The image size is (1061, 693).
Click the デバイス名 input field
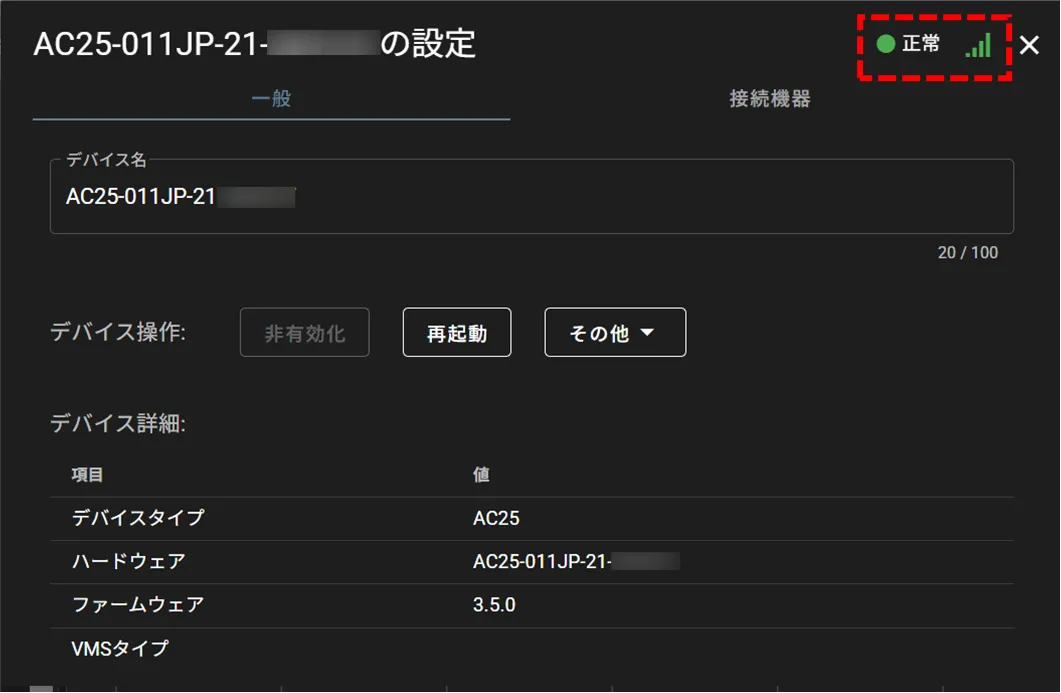tap(531, 197)
